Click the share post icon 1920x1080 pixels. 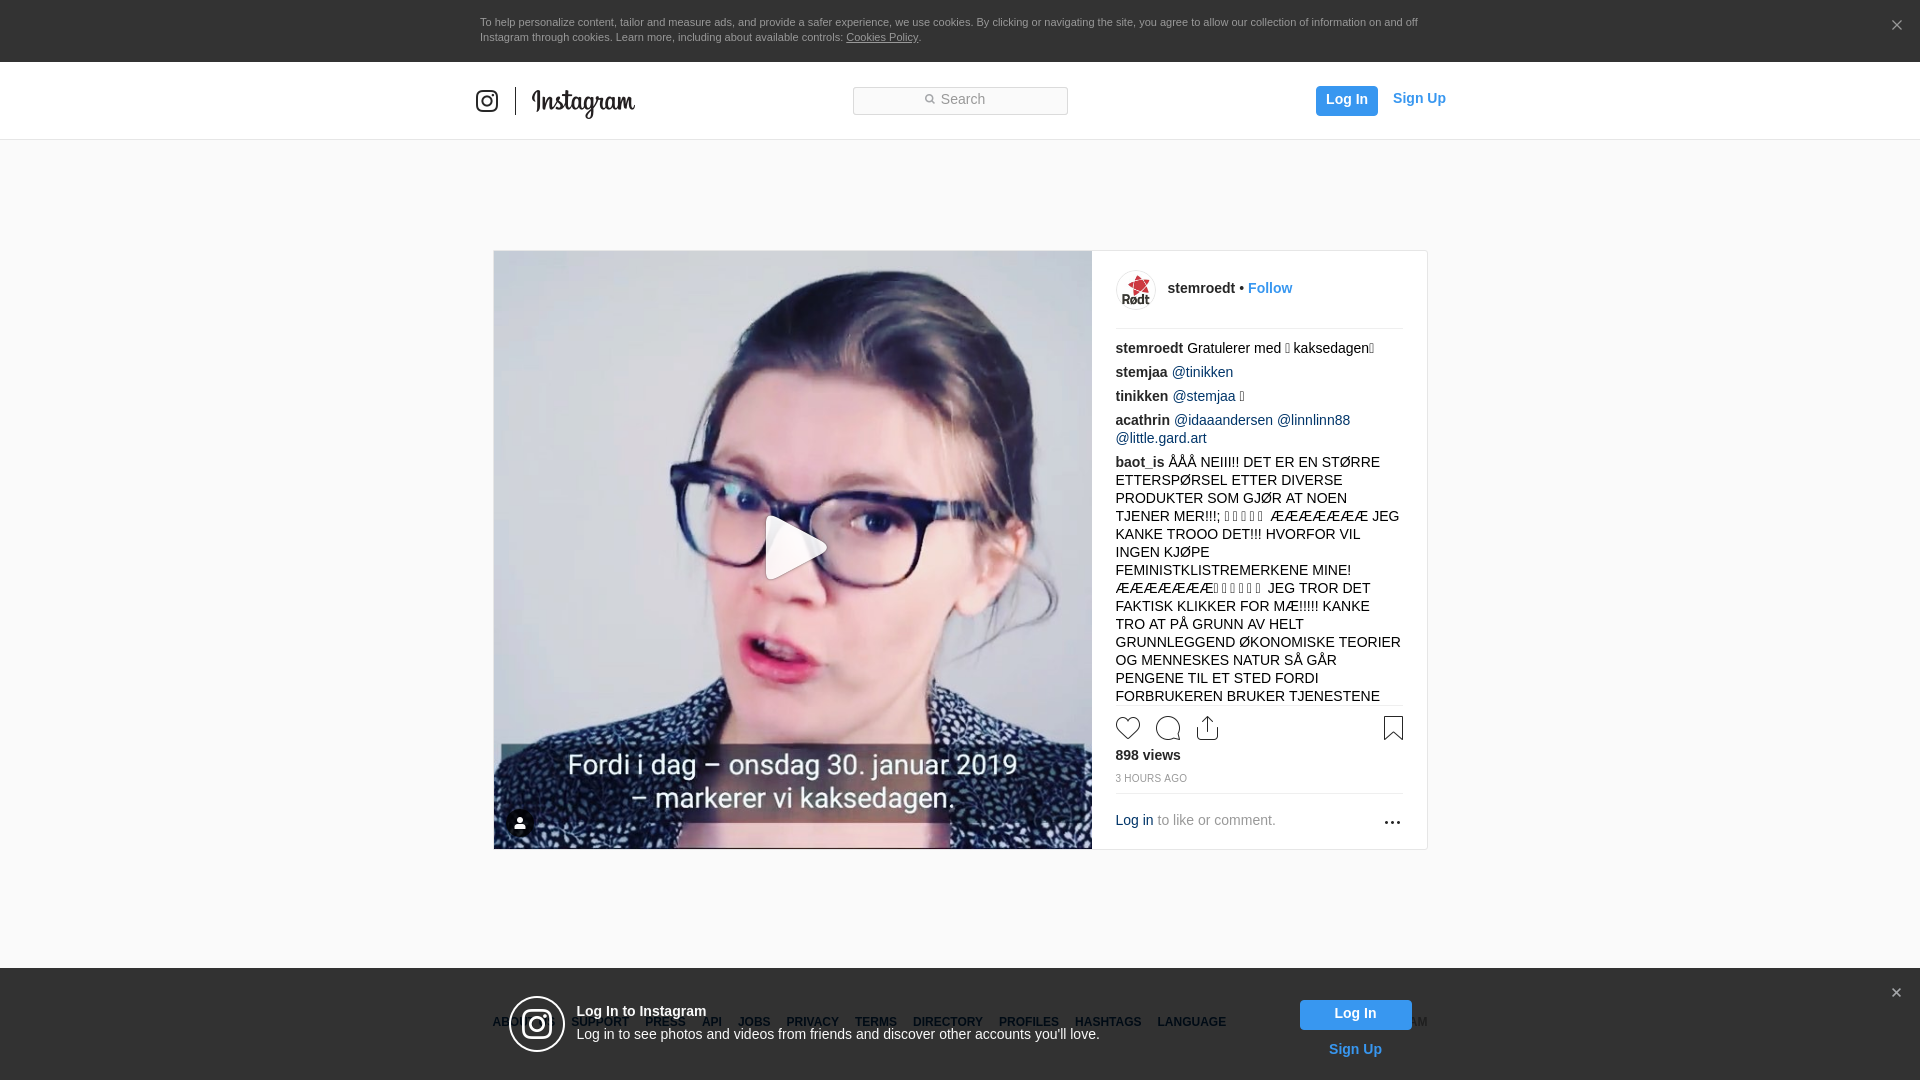coord(1207,728)
